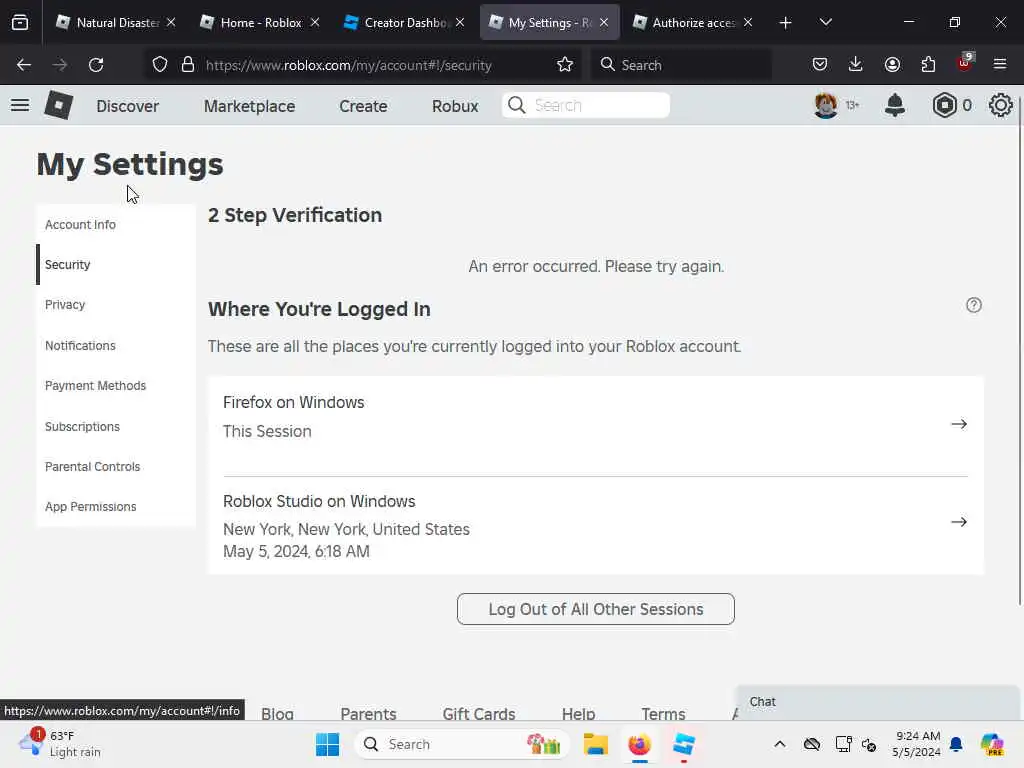Click the Windows taskbar search box

point(462,744)
